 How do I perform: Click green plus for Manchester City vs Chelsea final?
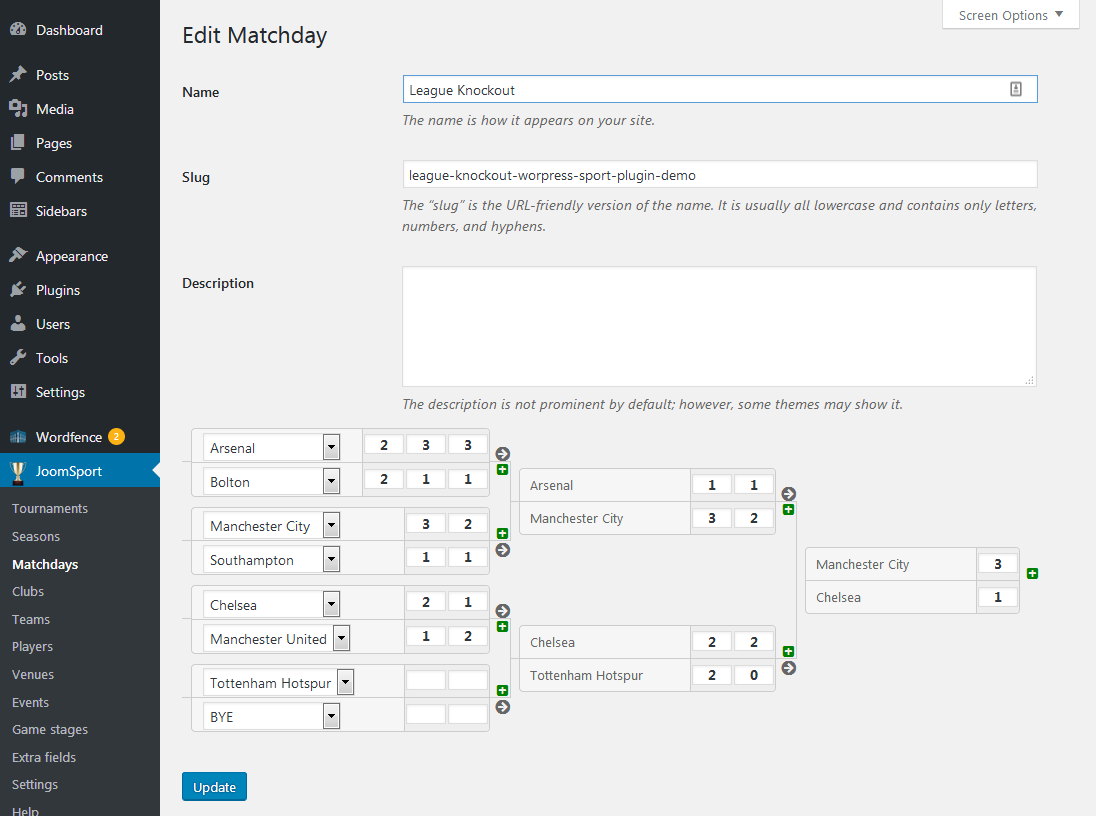[1032, 573]
